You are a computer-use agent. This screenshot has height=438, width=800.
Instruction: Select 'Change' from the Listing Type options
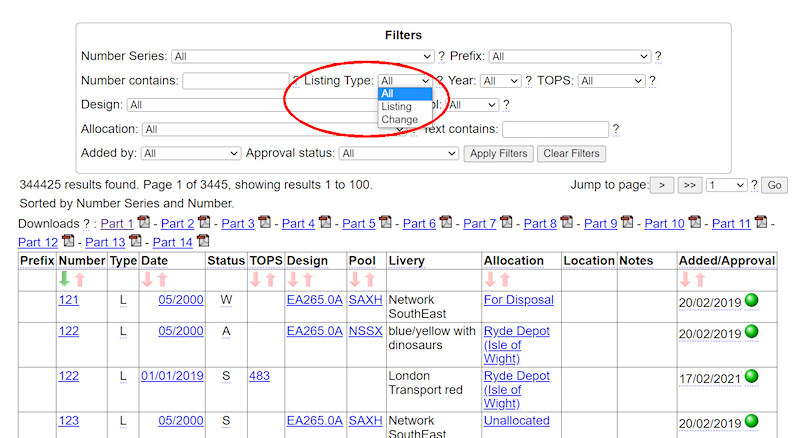(x=400, y=120)
